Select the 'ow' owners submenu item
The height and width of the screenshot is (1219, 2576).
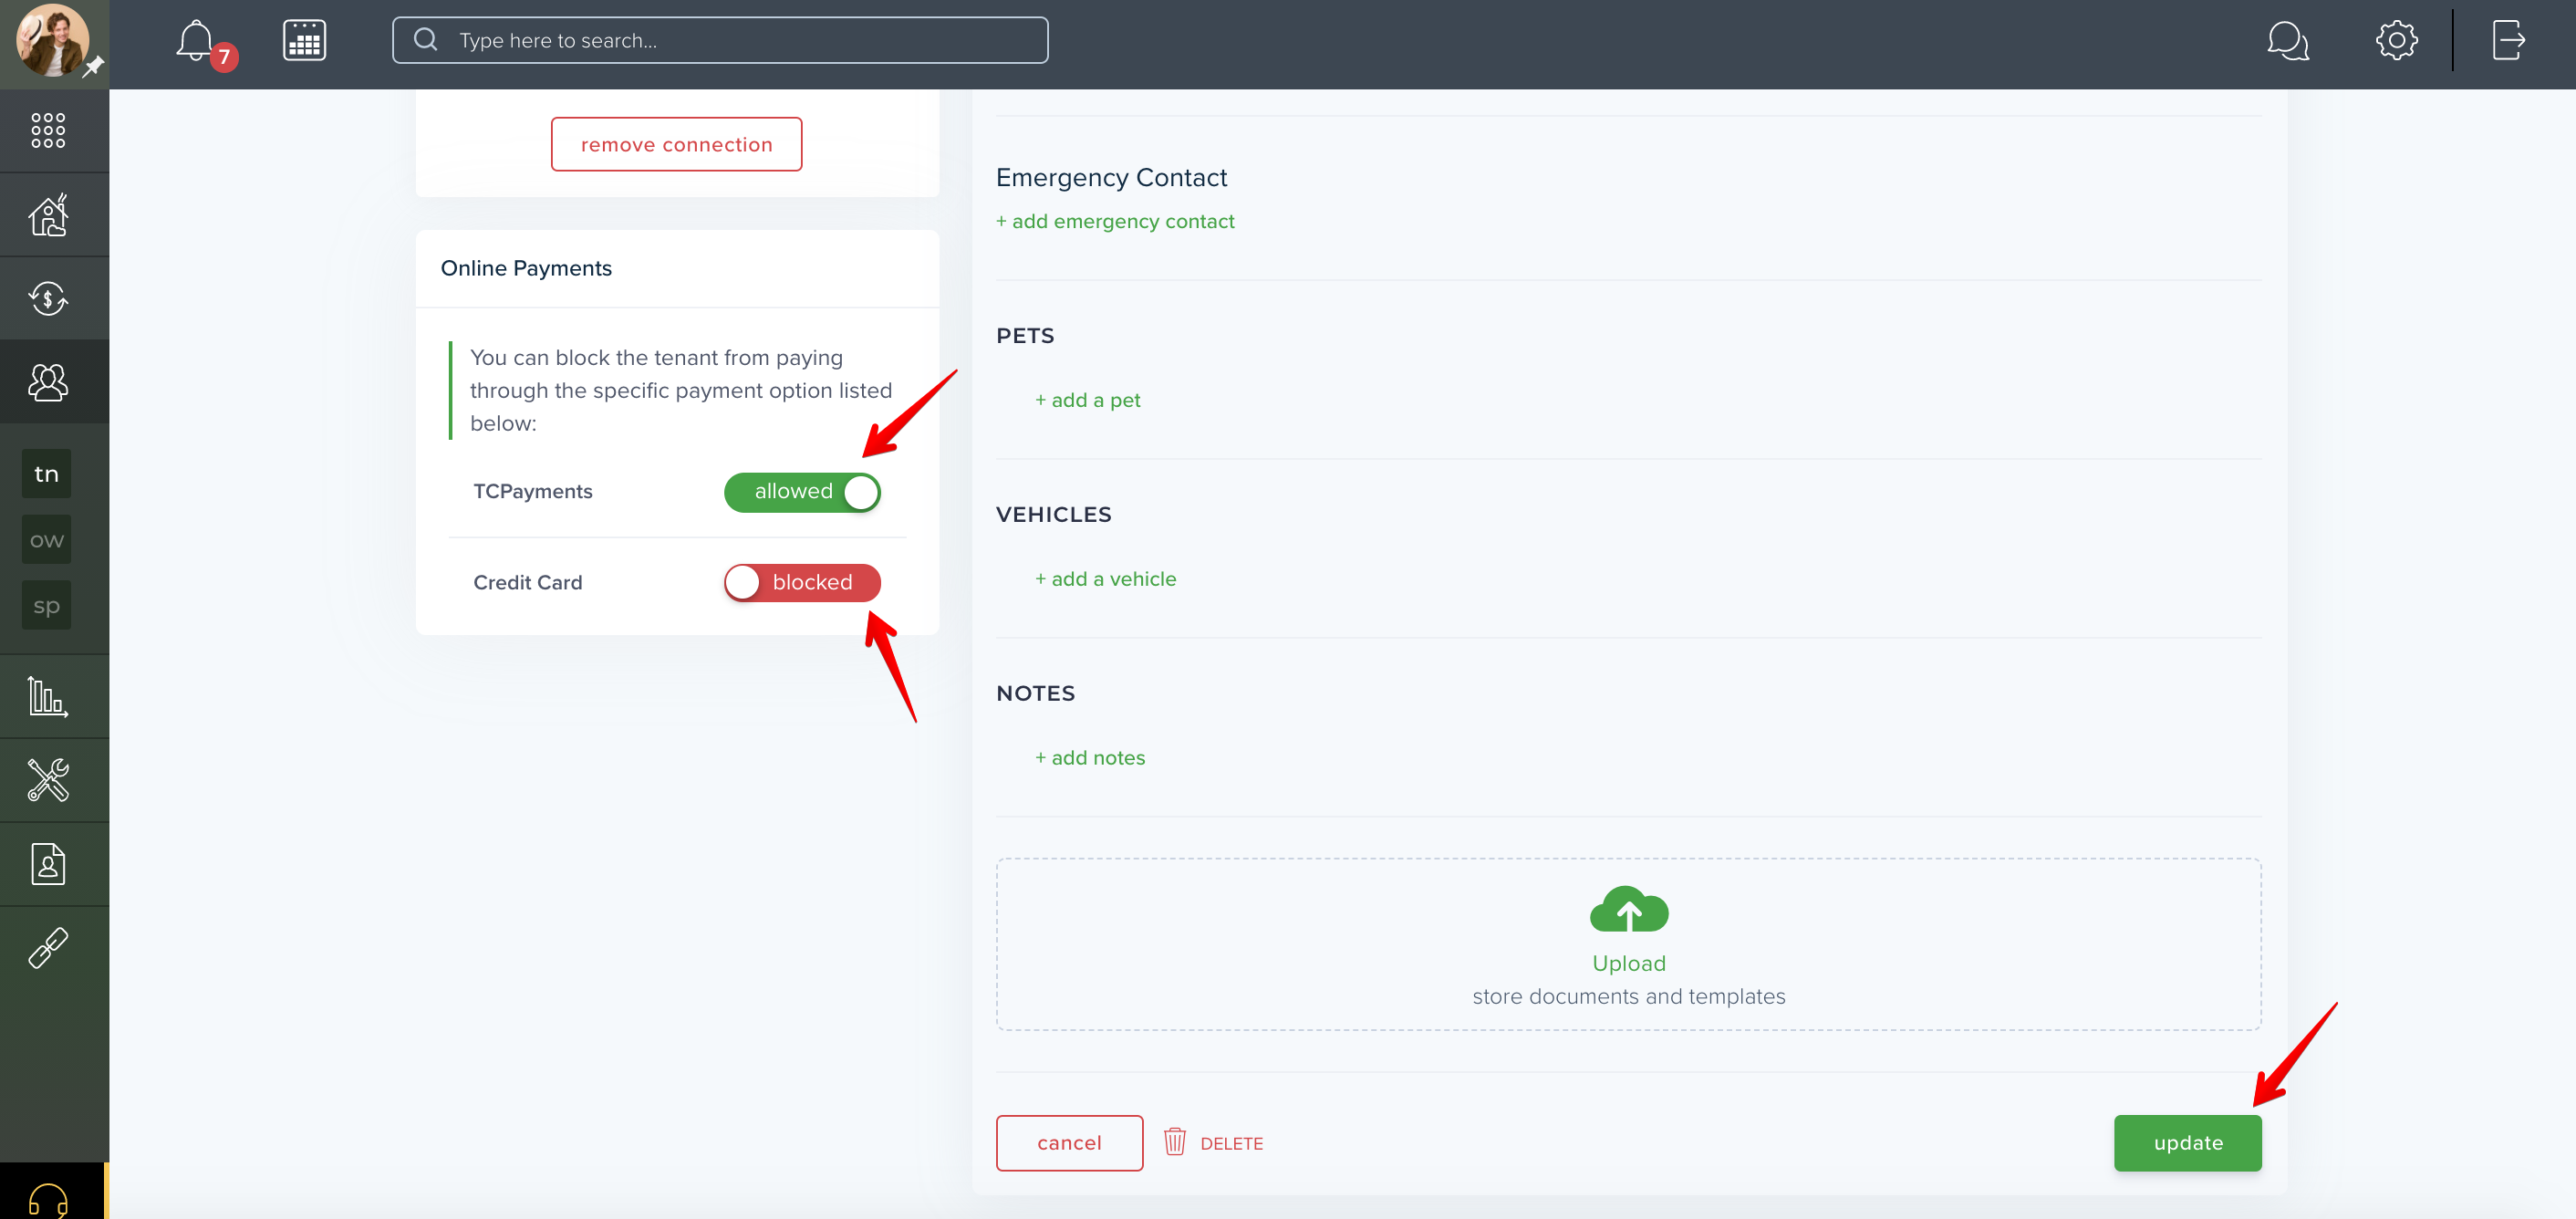pyautogui.click(x=46, y=540)
